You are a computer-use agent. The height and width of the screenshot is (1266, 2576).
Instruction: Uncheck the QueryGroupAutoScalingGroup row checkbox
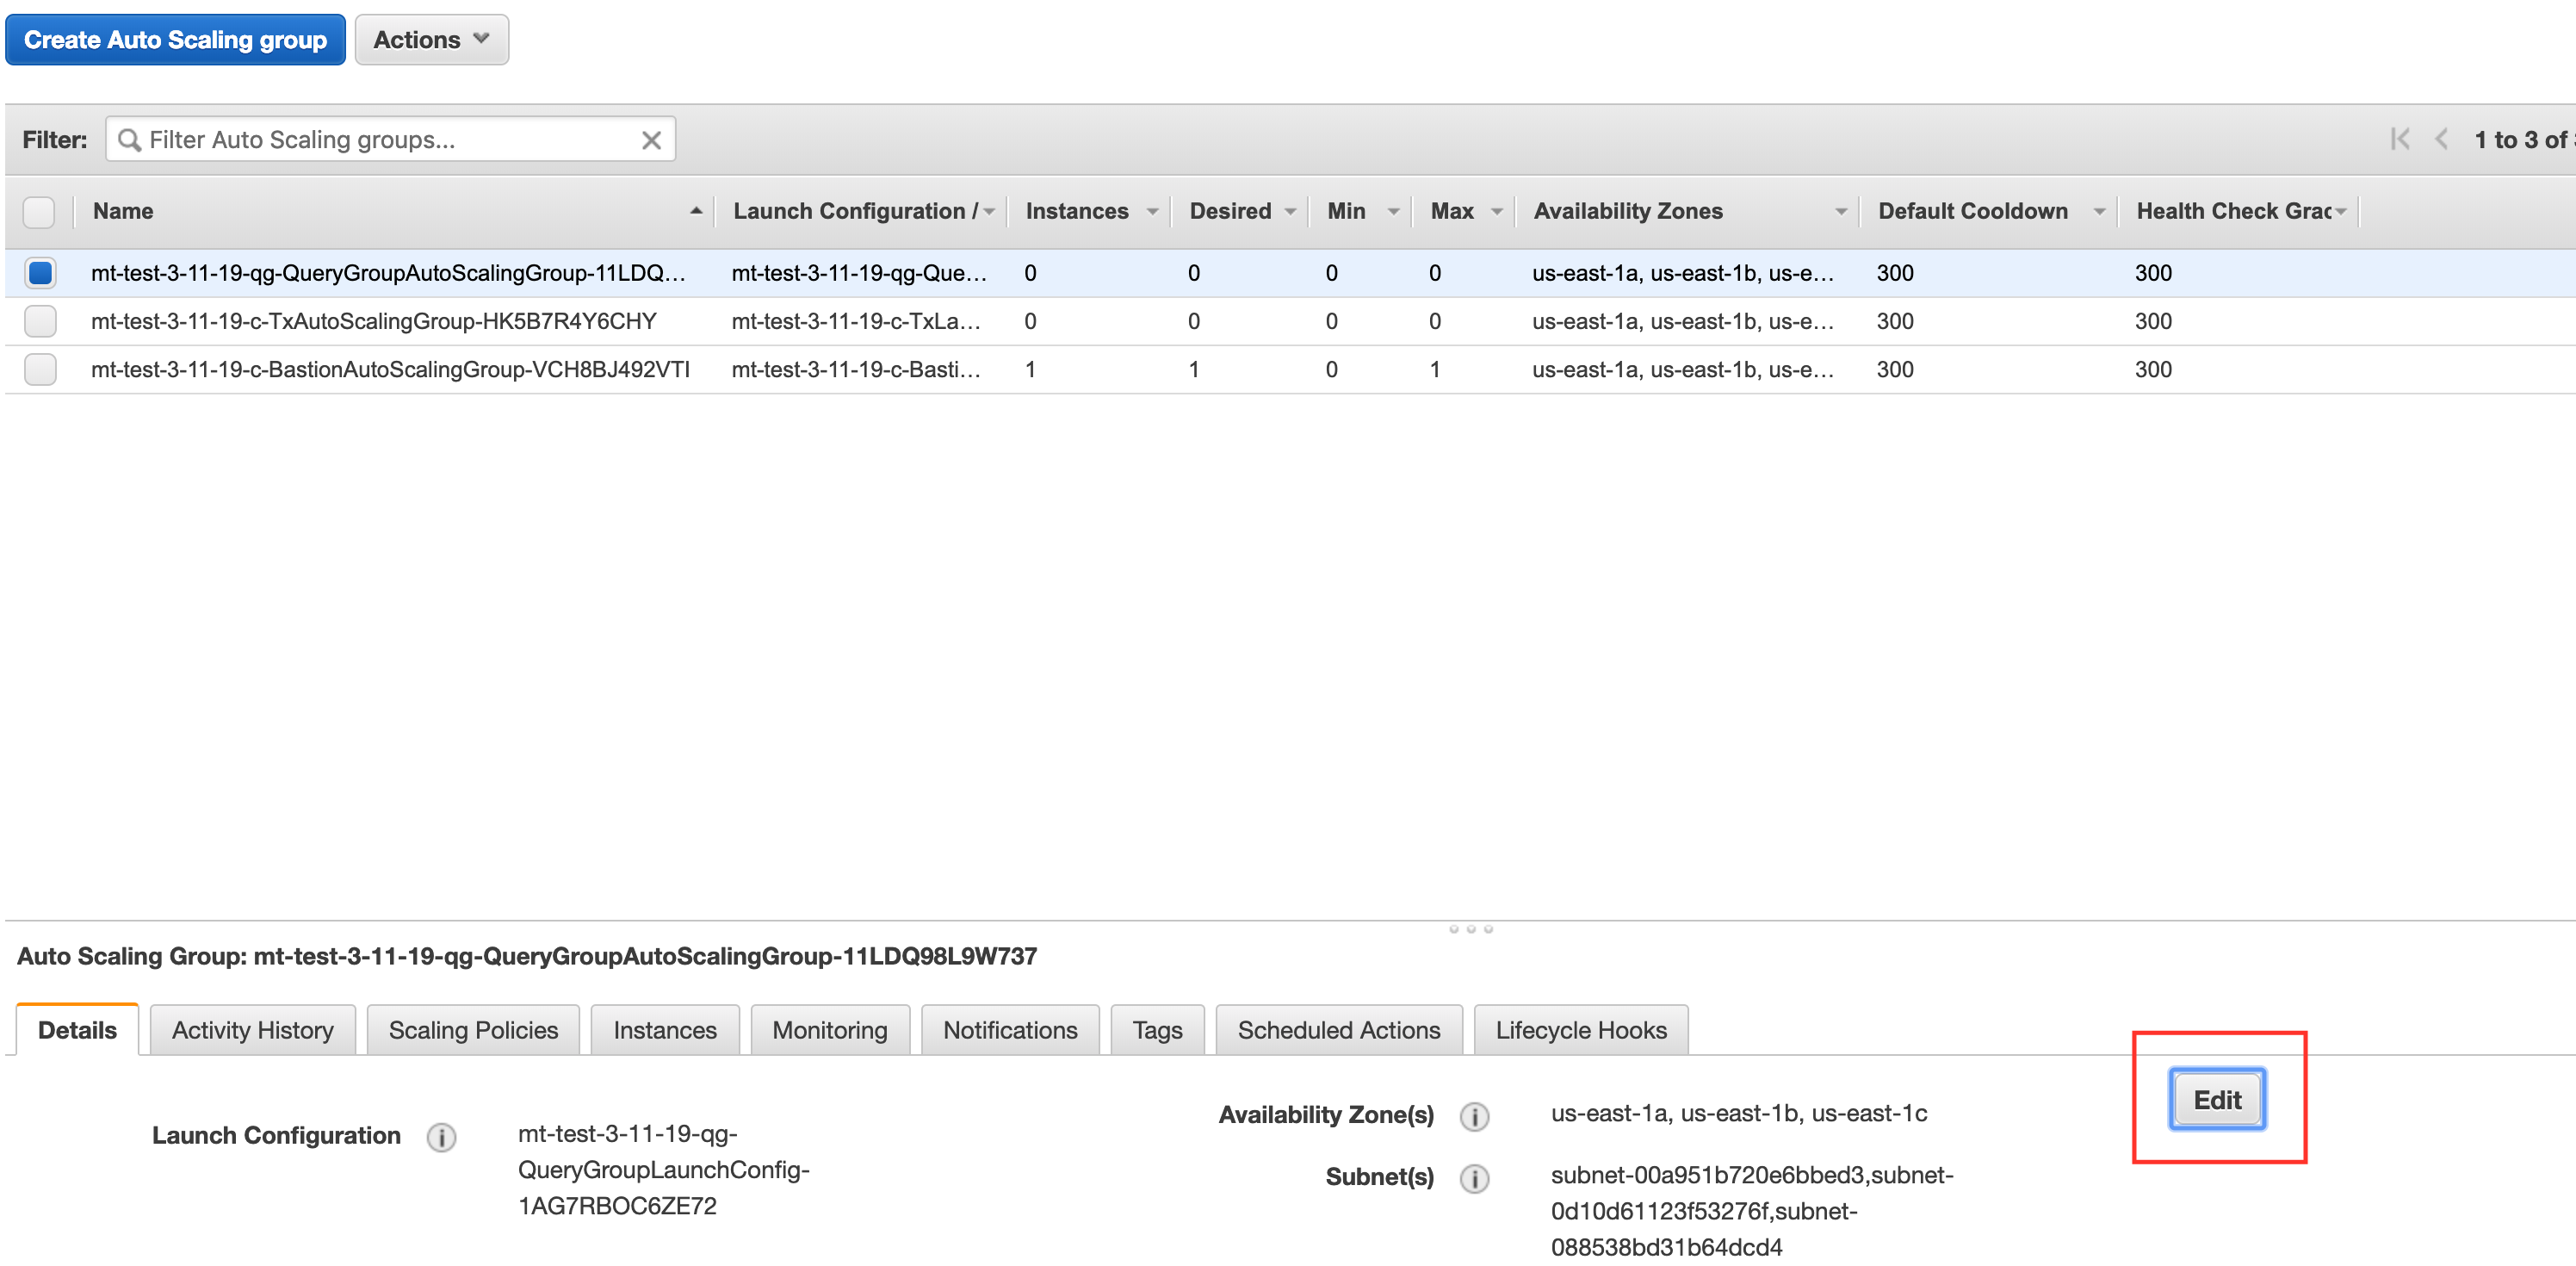click(x=41, y=273)
